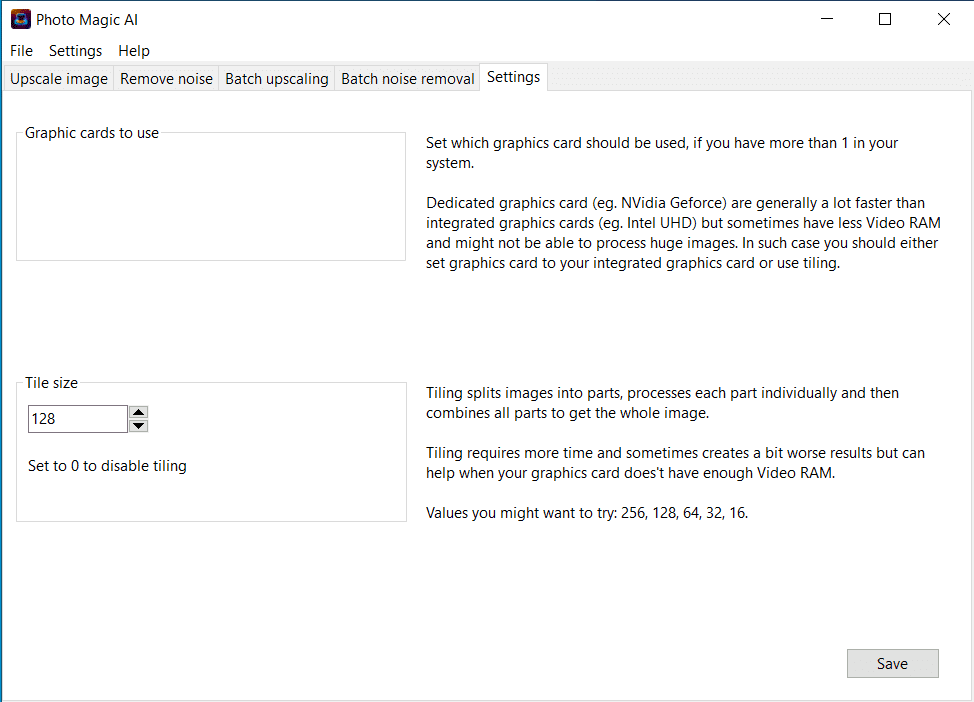Select the active Settings tab
Screen dimensions: 974x702
point(513,77)
